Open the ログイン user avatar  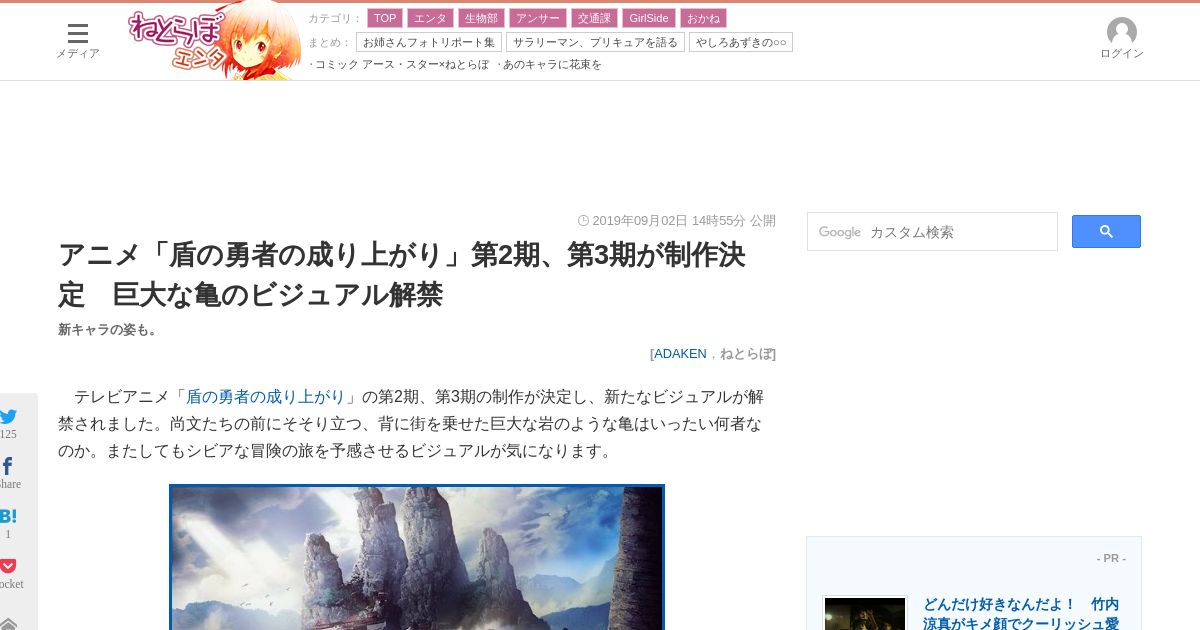1121,38
